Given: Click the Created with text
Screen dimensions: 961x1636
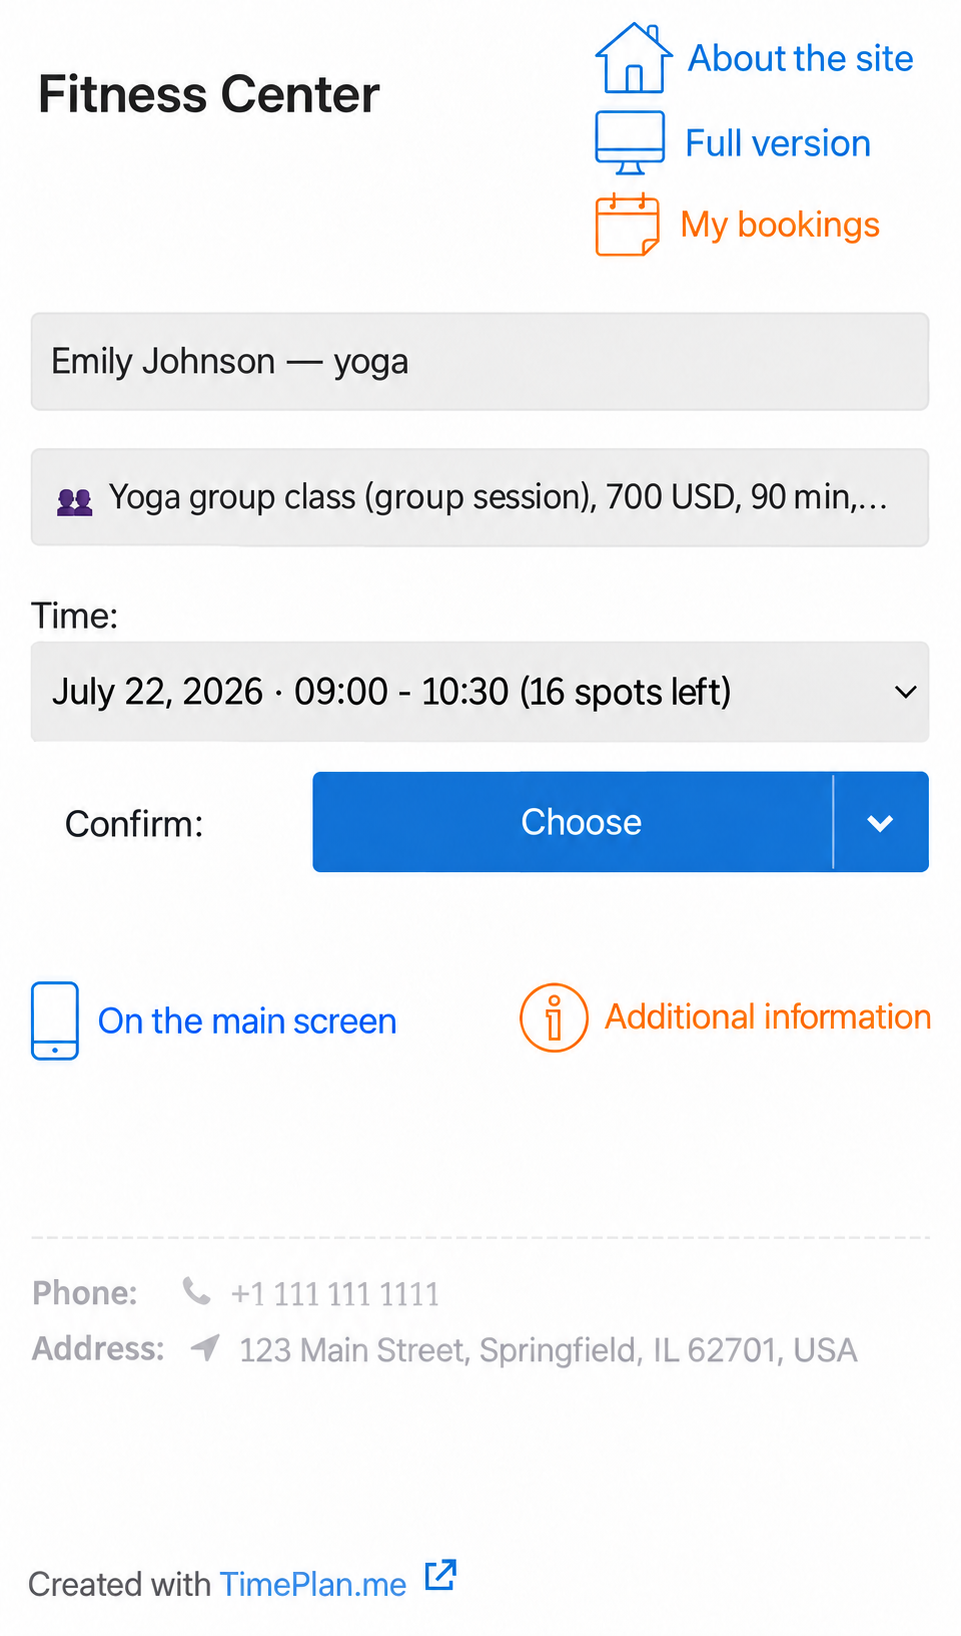Looking at the screenshot, I should point(119,1585).
